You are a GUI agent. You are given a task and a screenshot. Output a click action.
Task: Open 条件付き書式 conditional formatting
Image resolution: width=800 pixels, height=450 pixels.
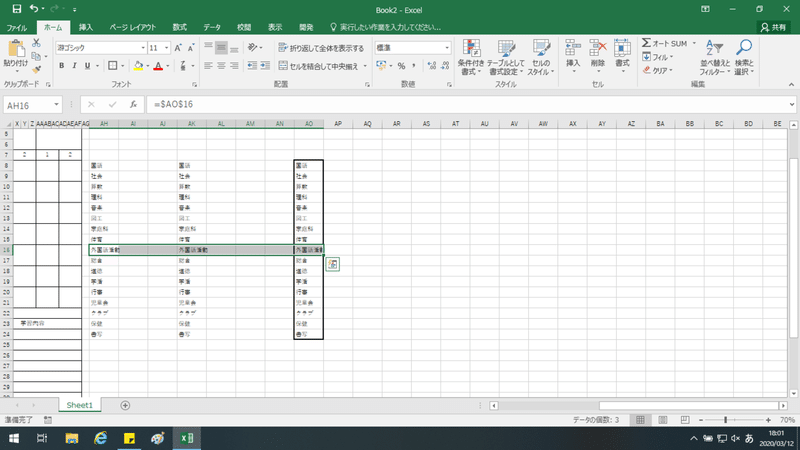[x=470, y=58]
